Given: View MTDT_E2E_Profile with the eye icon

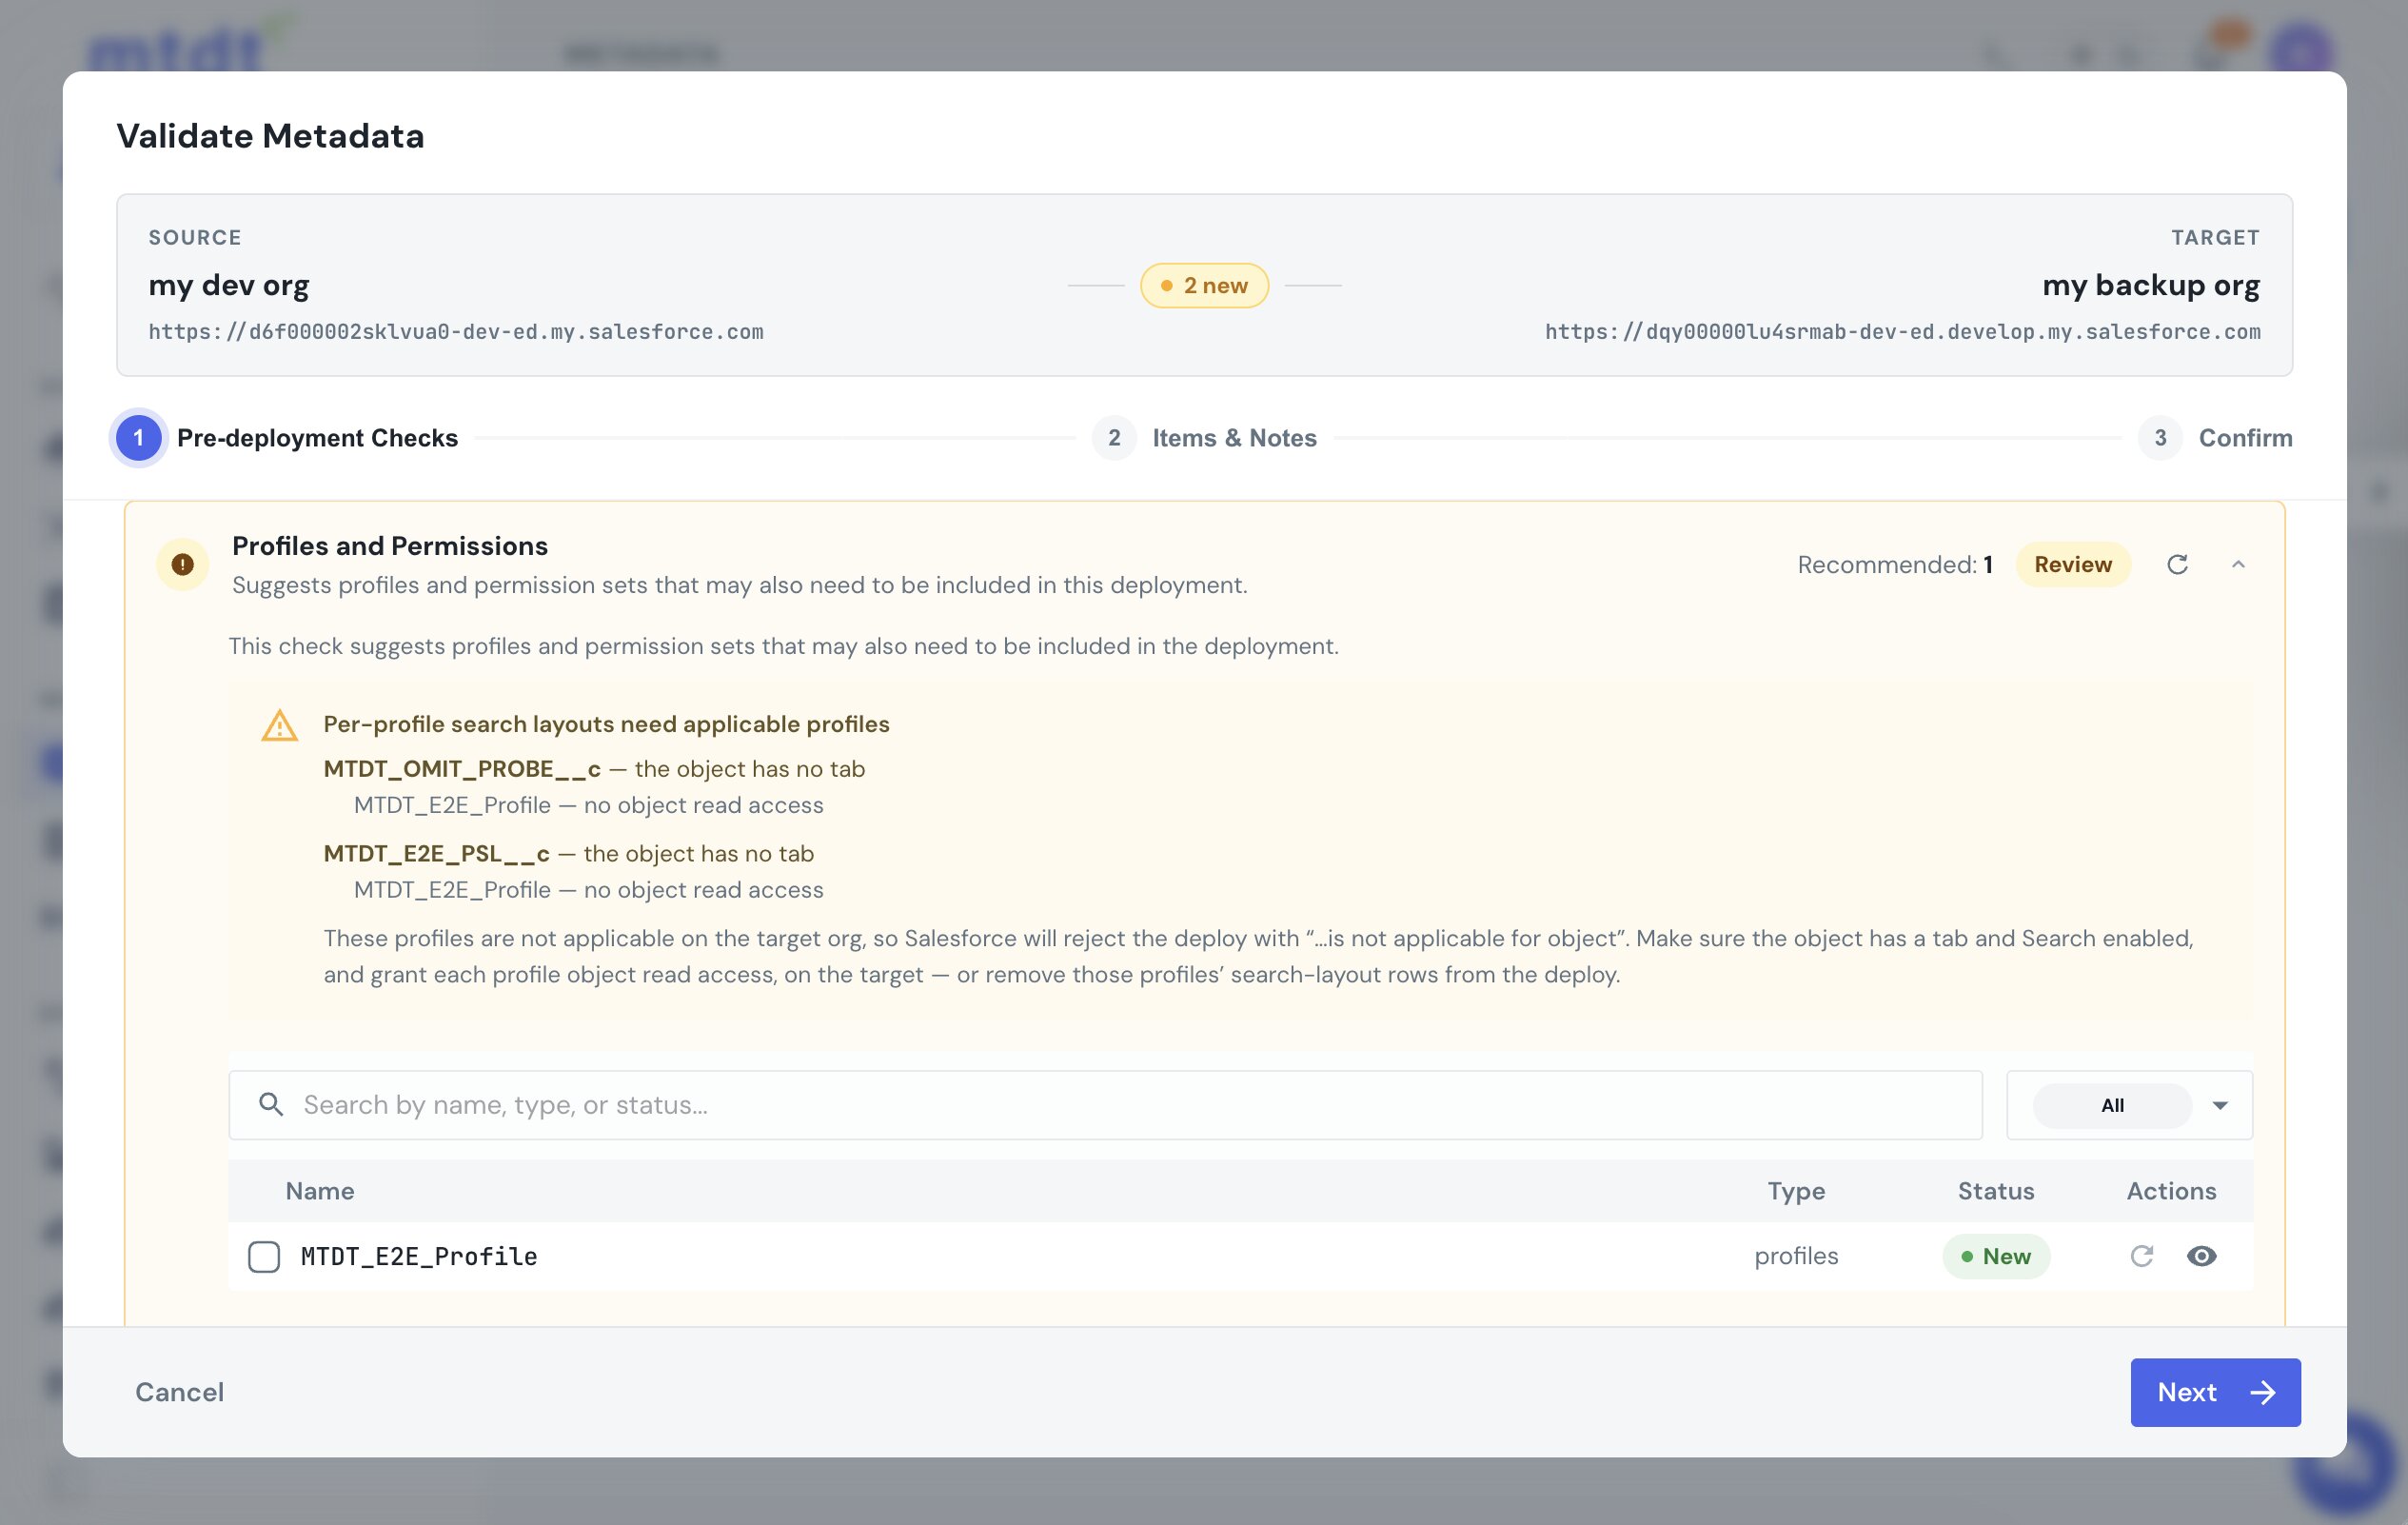Looking at the screenshot, I should [x=2201, y=1256].
